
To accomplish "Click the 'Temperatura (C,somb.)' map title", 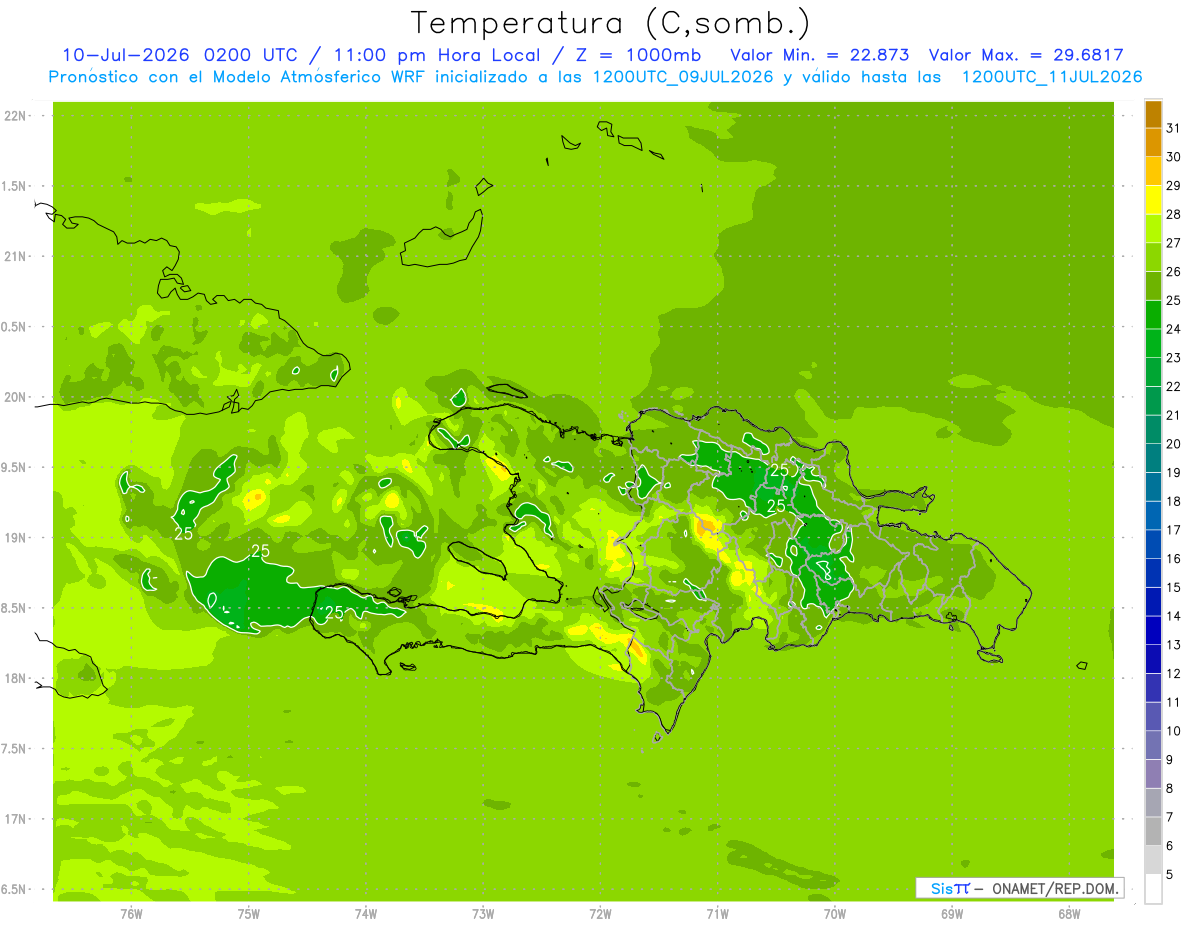I will (610, 23).
